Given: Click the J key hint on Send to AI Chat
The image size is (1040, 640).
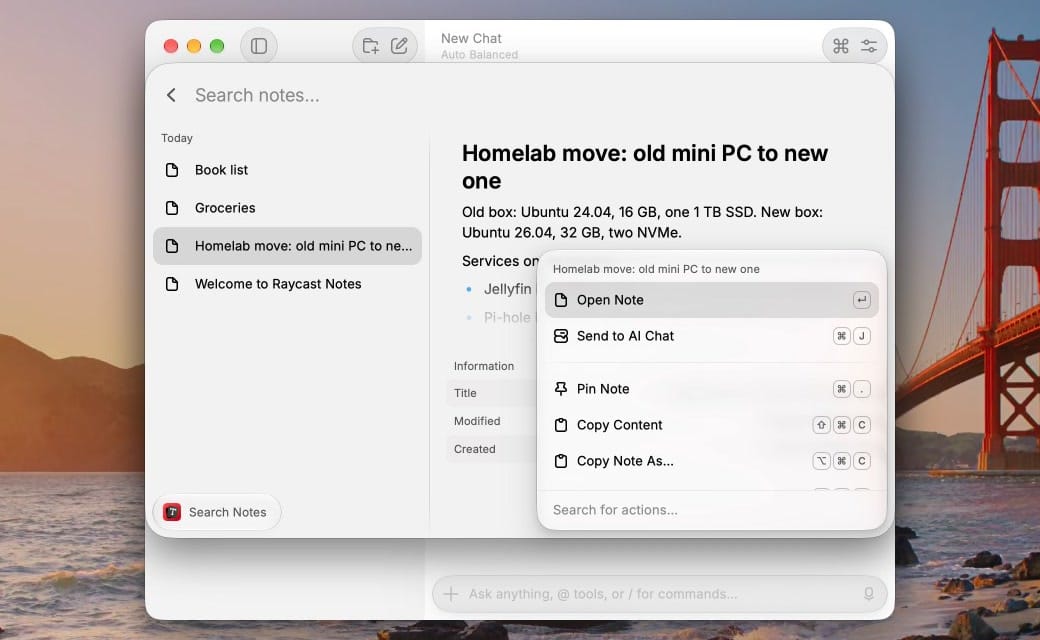Looking at the screenshot, I should [861, 336].
